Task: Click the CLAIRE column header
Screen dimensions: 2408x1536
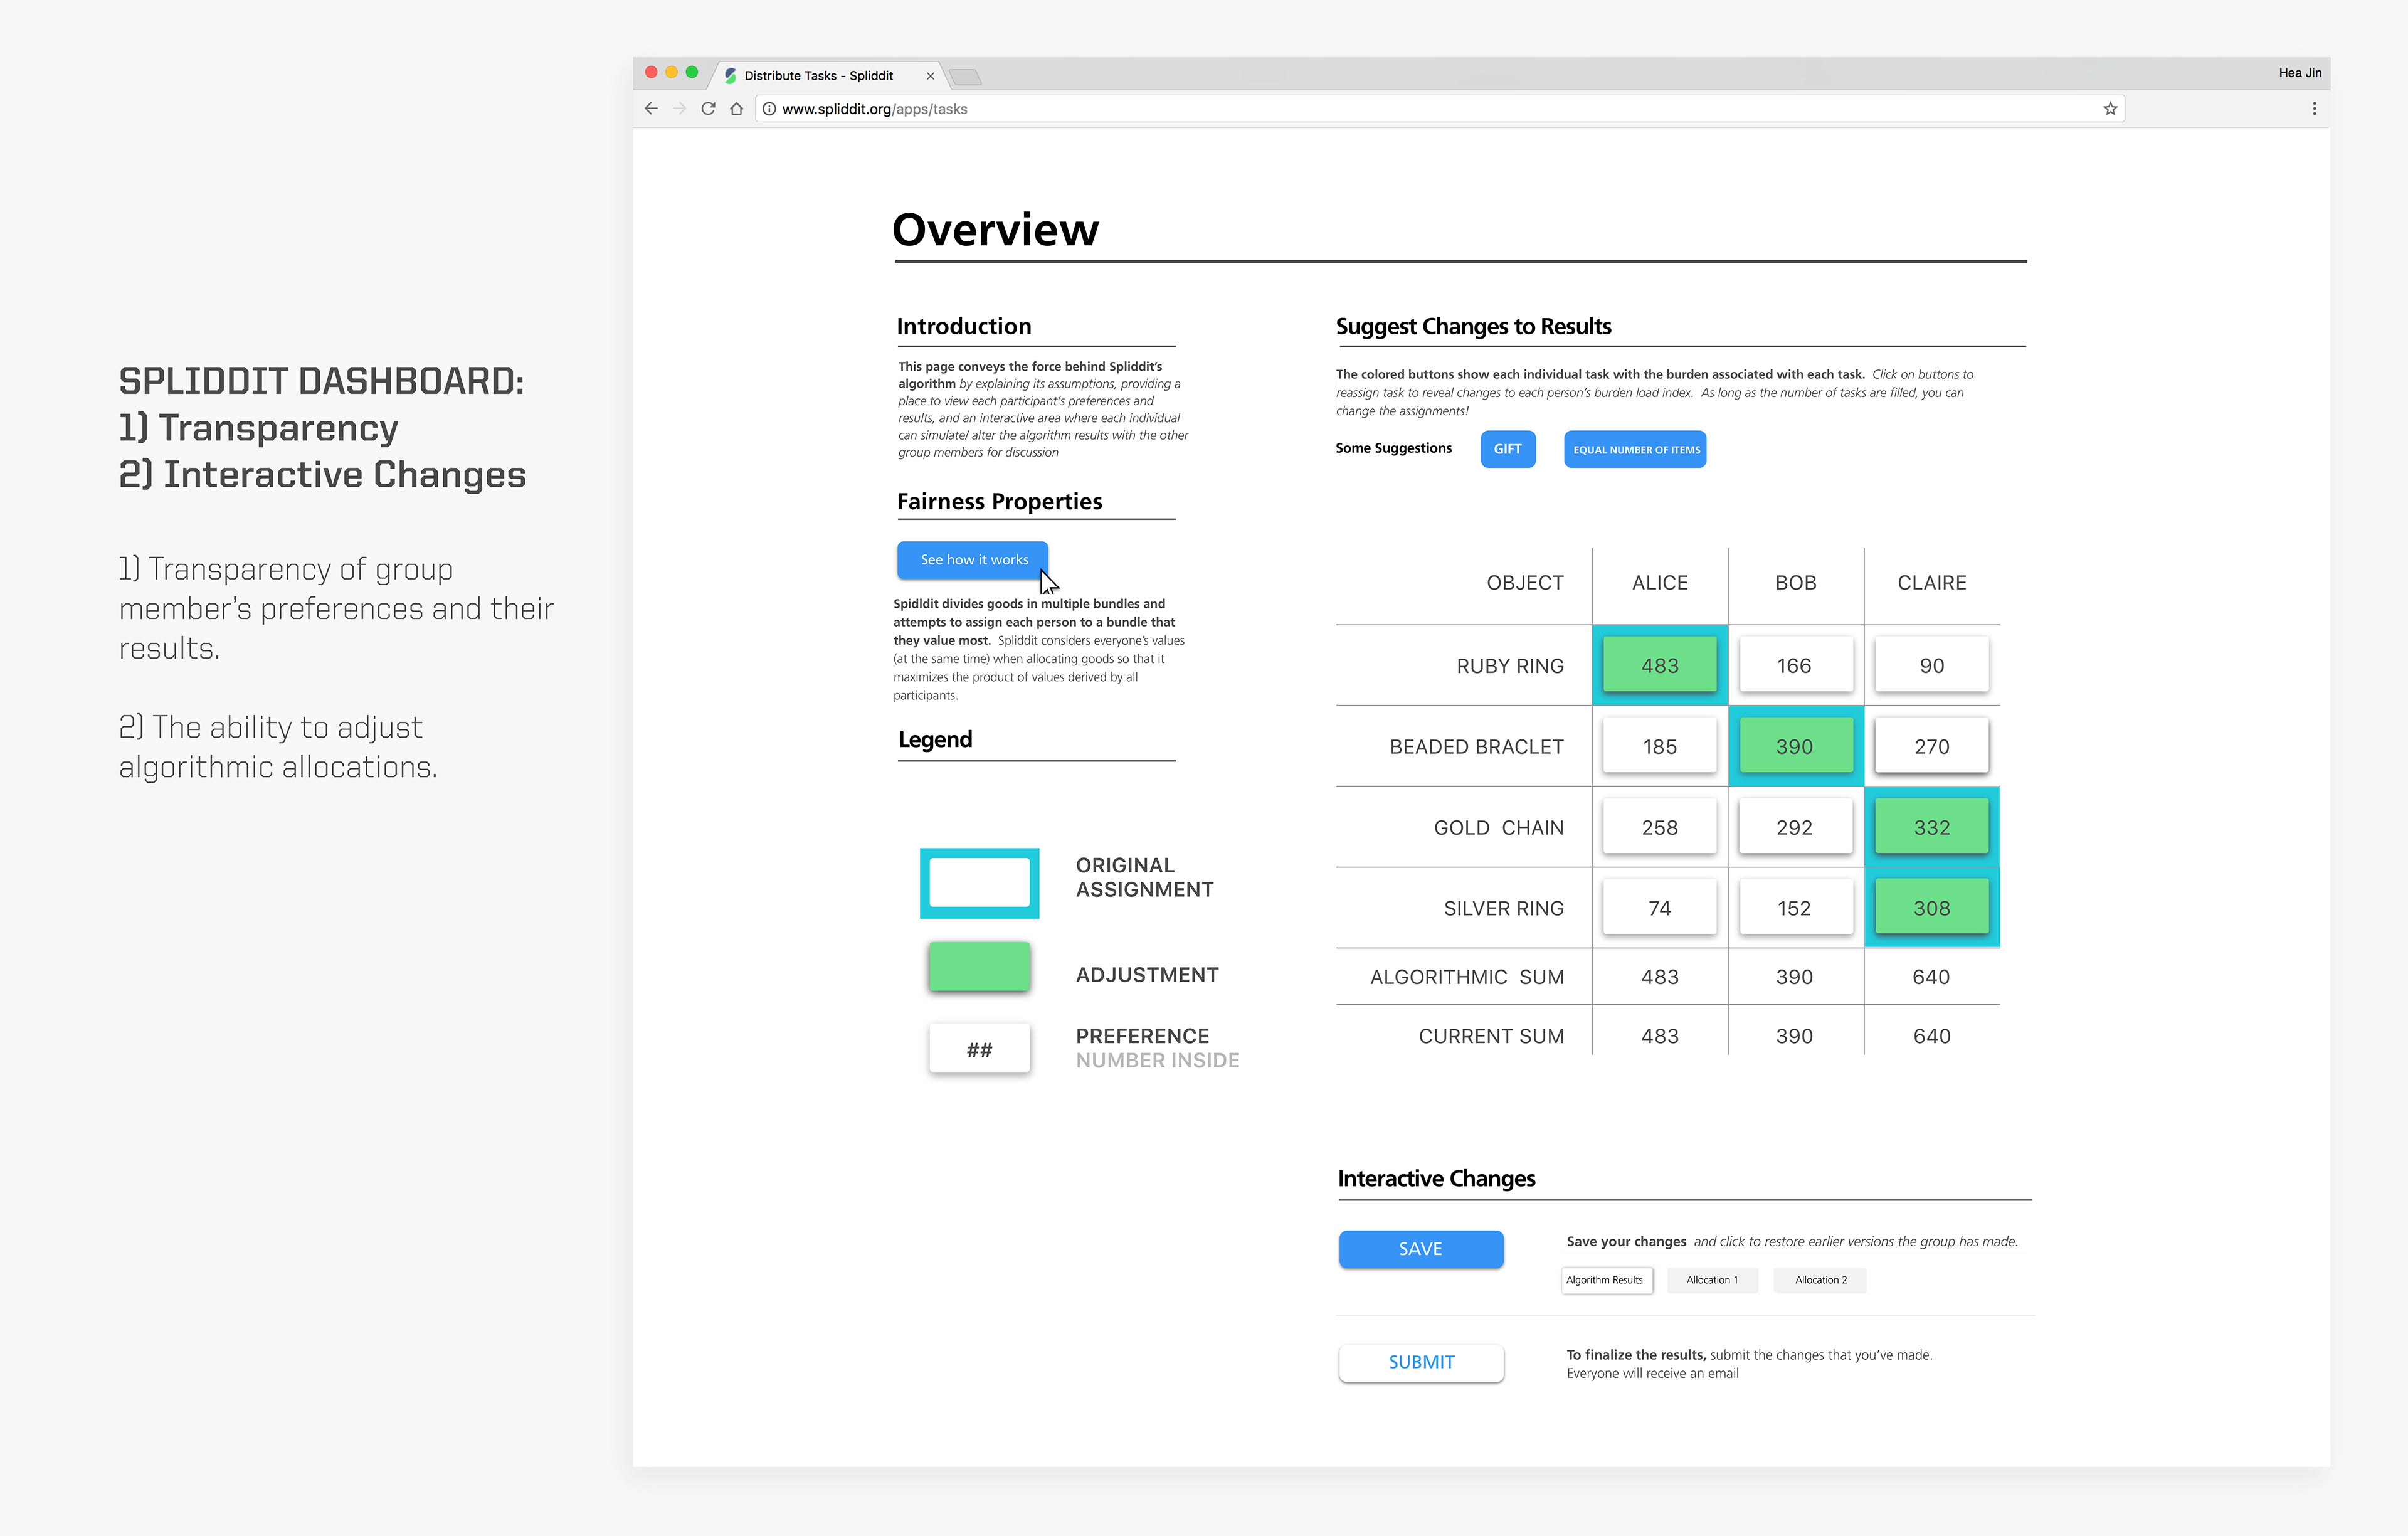Action: tap(1932, 583)
